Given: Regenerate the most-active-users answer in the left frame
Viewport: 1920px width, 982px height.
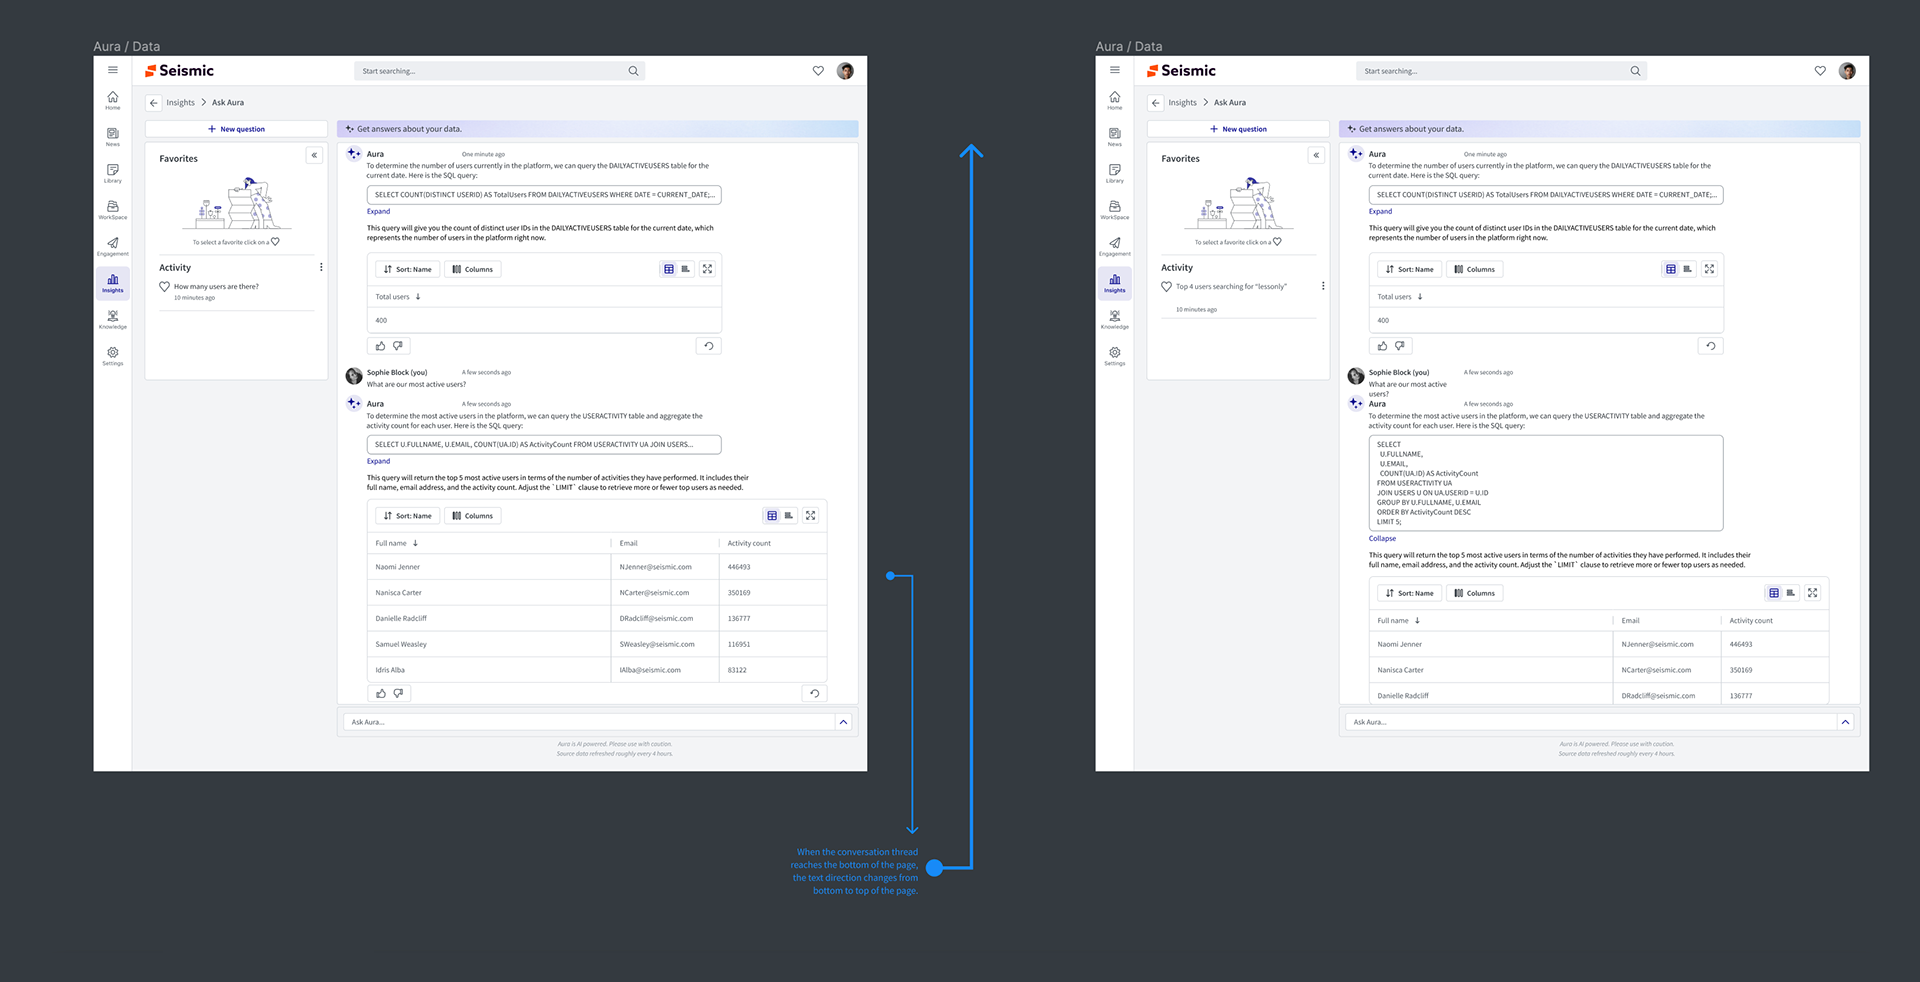Looking at the screenshot, I should (815, 693).
